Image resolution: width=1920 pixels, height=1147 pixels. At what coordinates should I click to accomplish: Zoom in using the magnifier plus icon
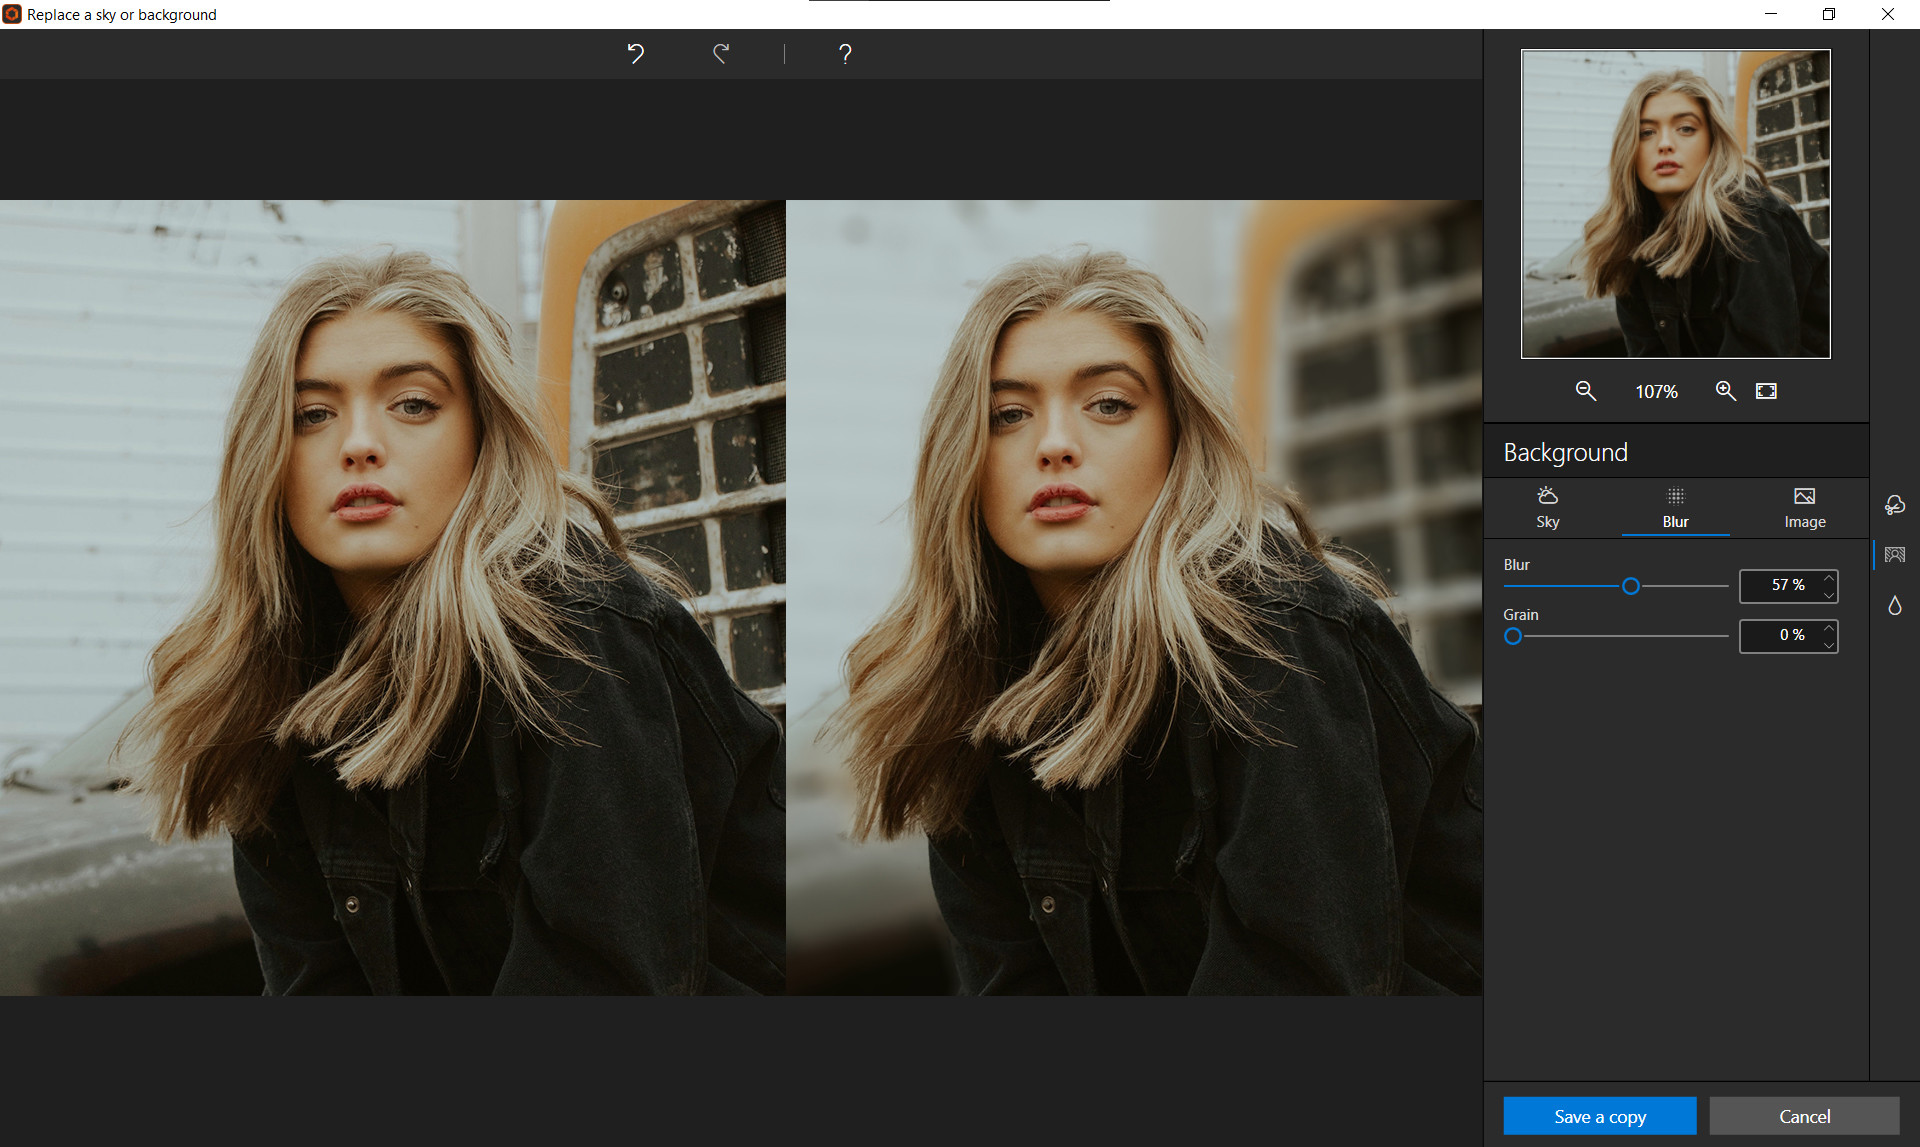(1725, 391)
